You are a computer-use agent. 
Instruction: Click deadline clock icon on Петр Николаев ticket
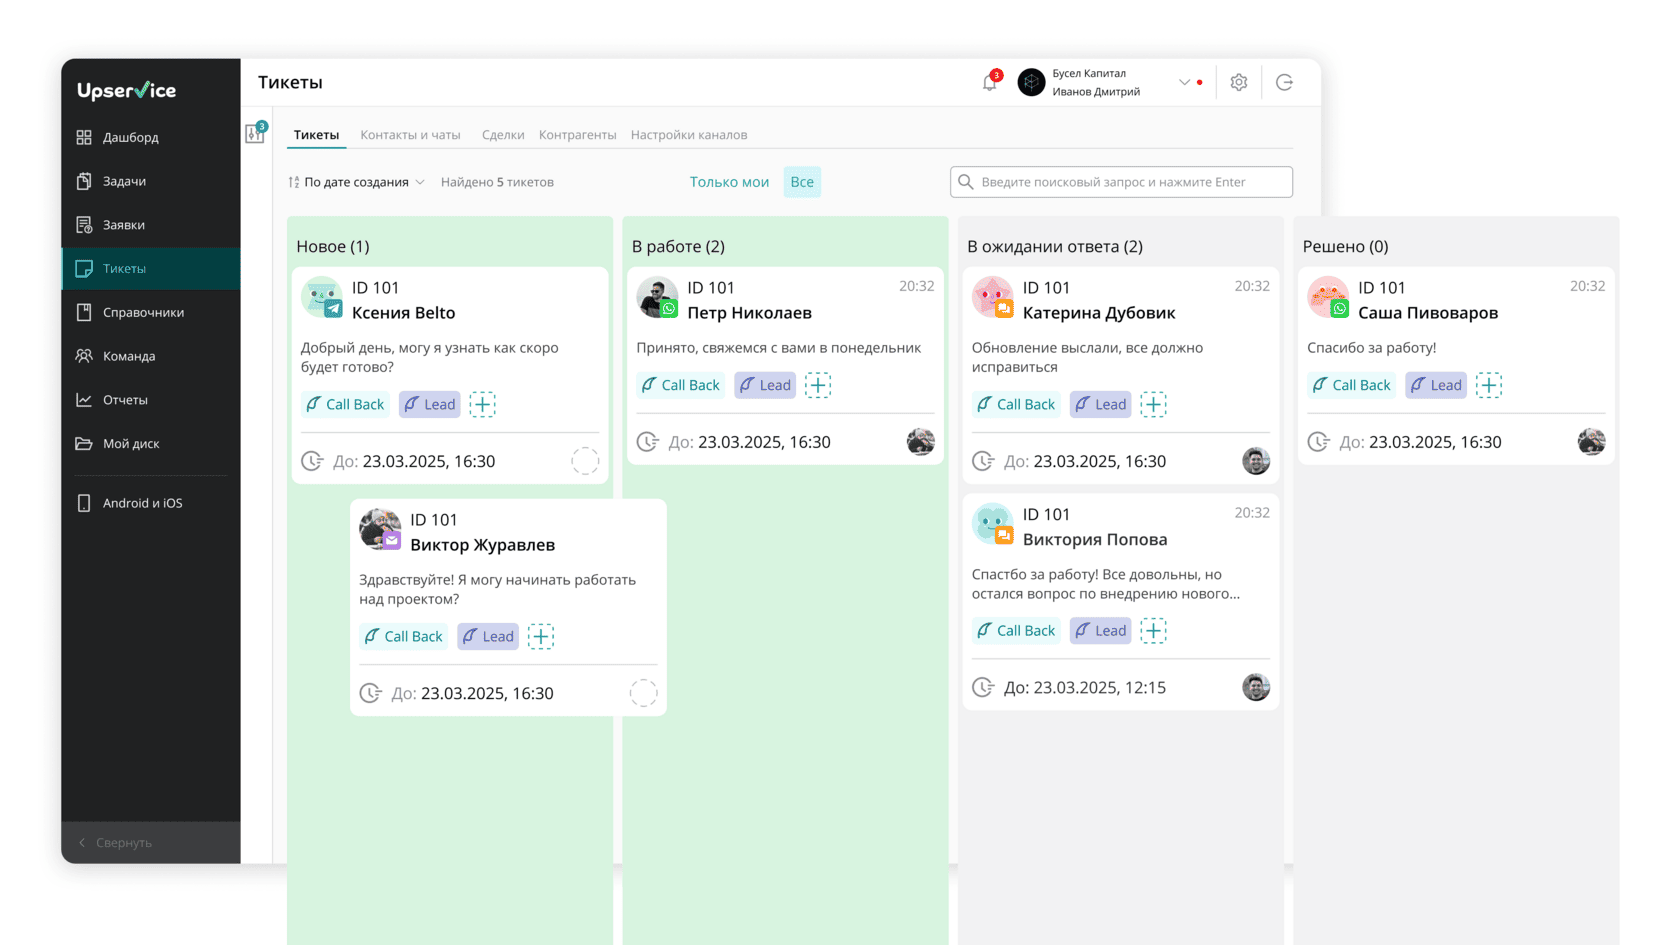click(x=648, y=442)
